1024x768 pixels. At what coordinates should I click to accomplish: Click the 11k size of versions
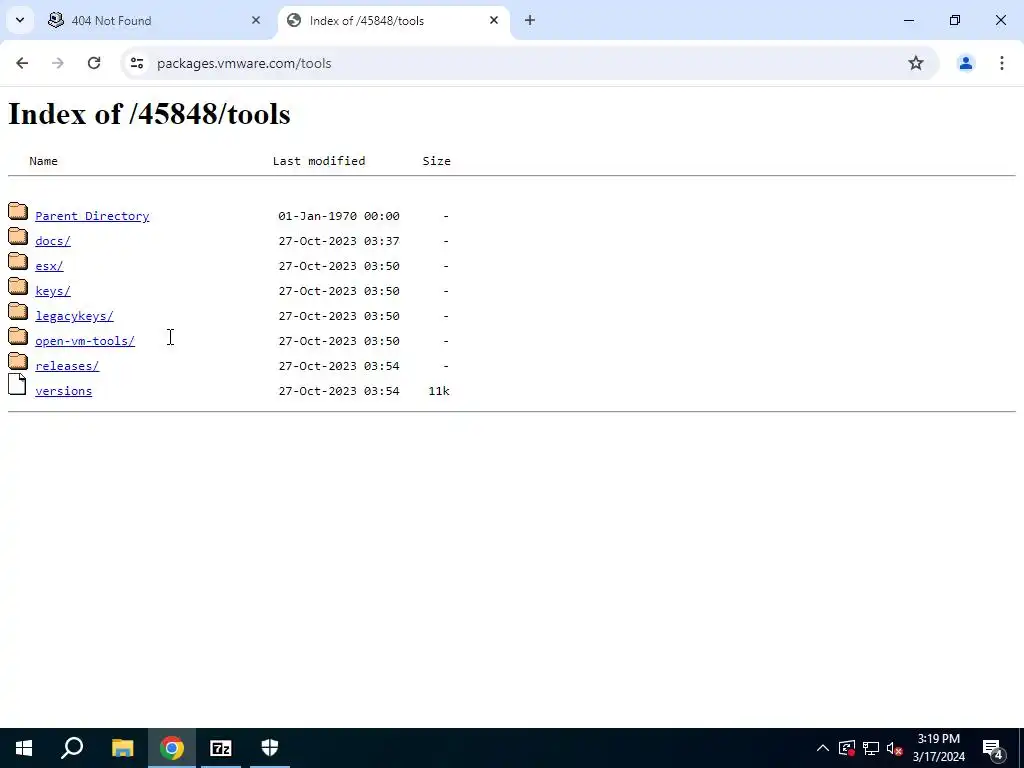click(x=439, y=391)
